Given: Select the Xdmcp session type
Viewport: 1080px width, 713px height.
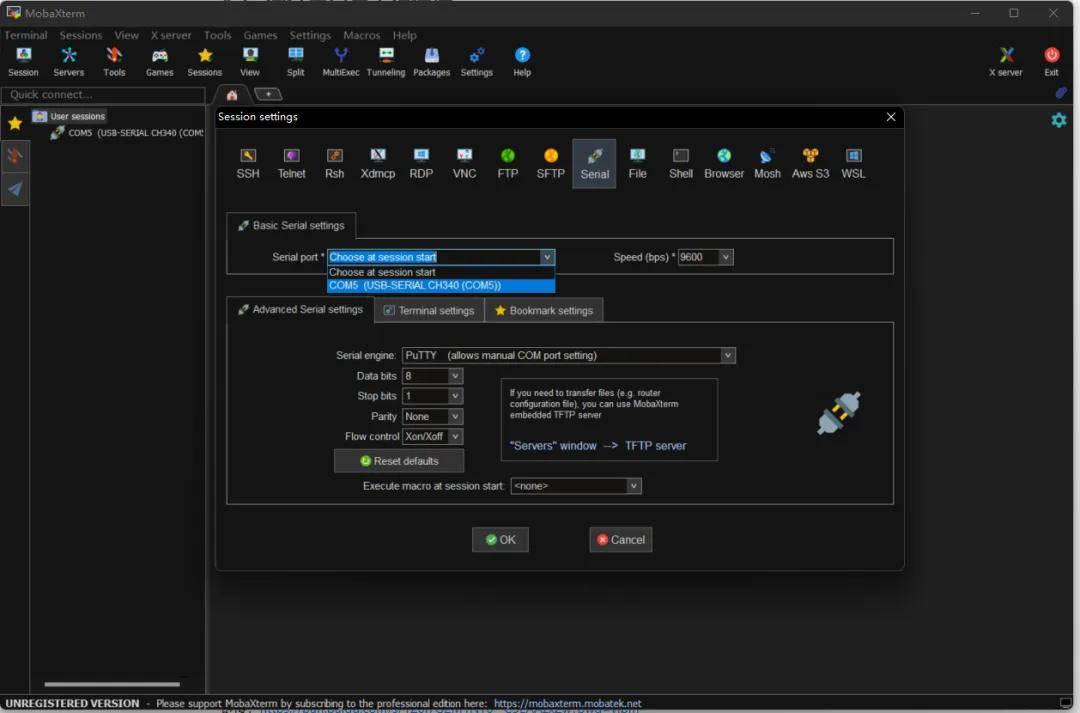Looking at the screenshot, I should pos(377,163).
